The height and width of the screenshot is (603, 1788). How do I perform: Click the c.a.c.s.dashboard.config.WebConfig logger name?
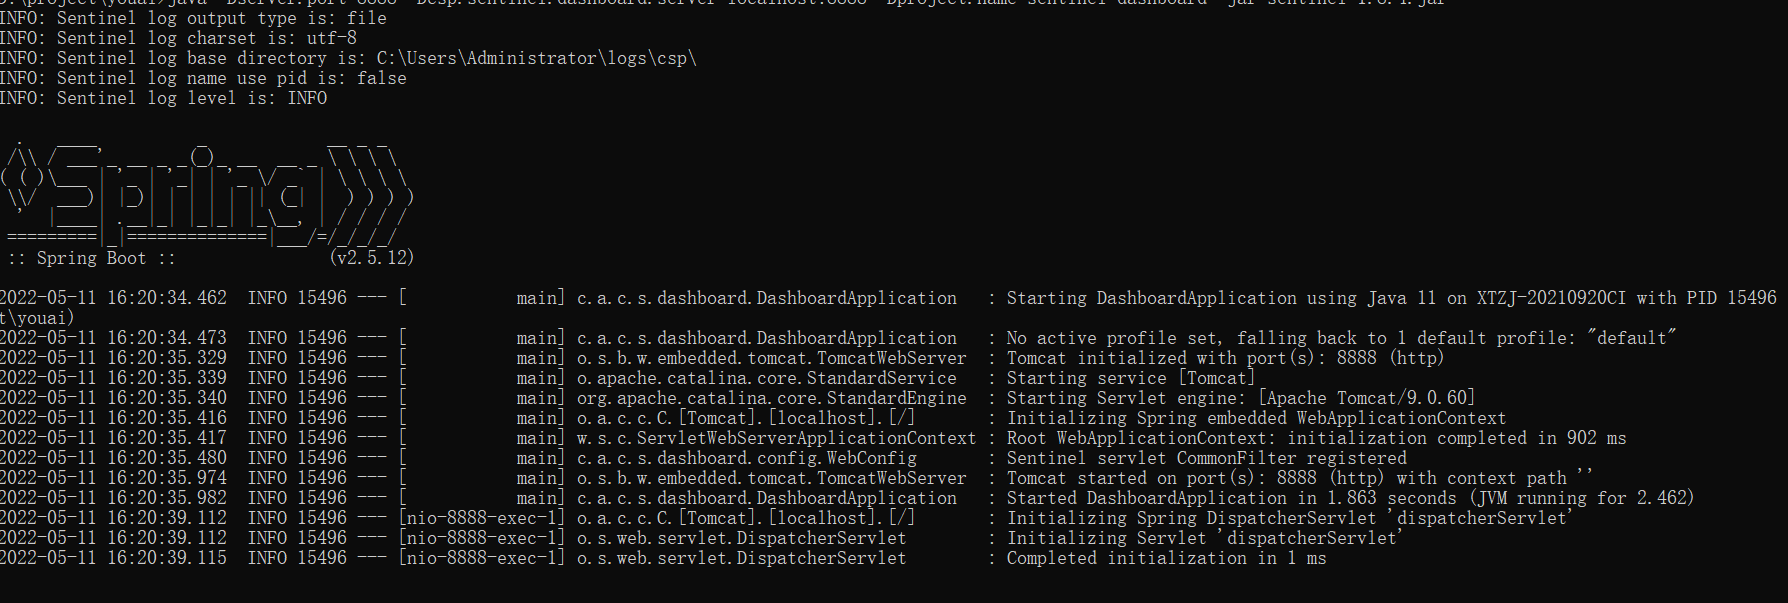[x=746, y=458]
